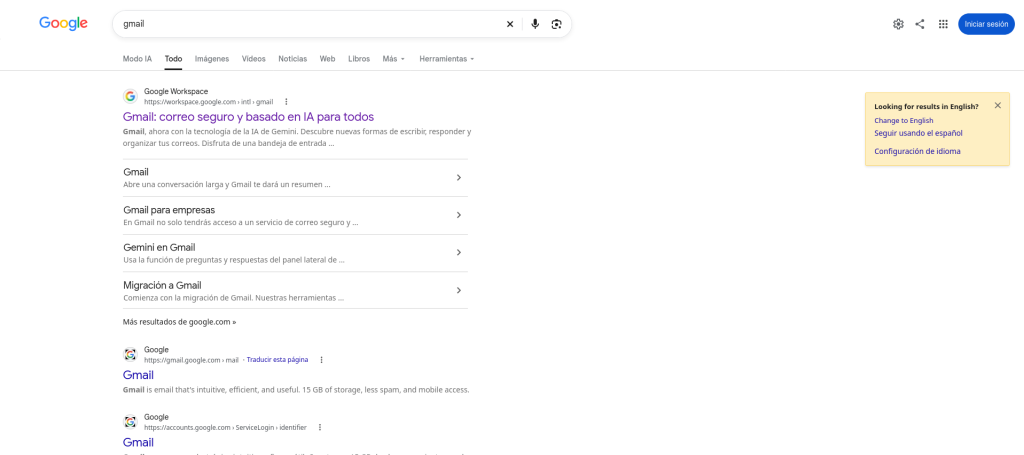This screenshot has height=455, width=1024.
Task: Switch to the Imágenes tab
Action: (x=212, y=59)
